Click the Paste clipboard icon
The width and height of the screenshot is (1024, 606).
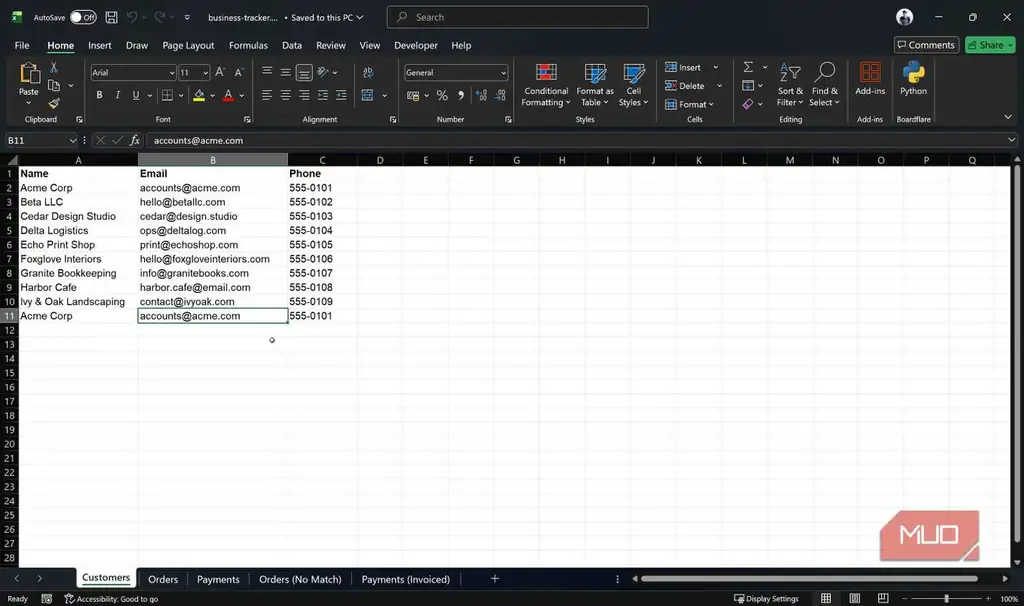(x=29, y=74)
